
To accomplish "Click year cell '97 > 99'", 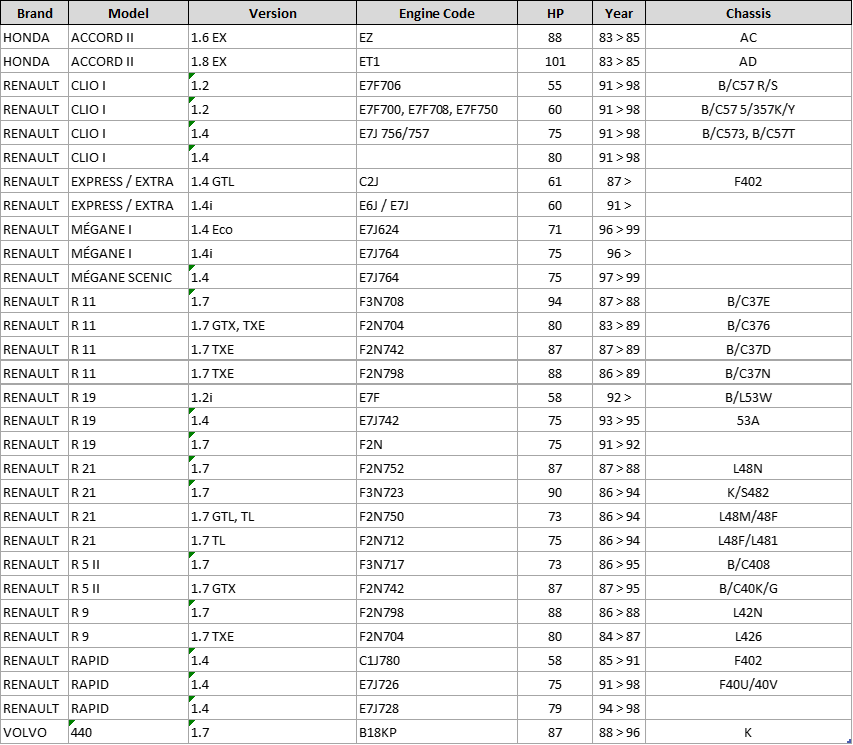I will point(619,277).
